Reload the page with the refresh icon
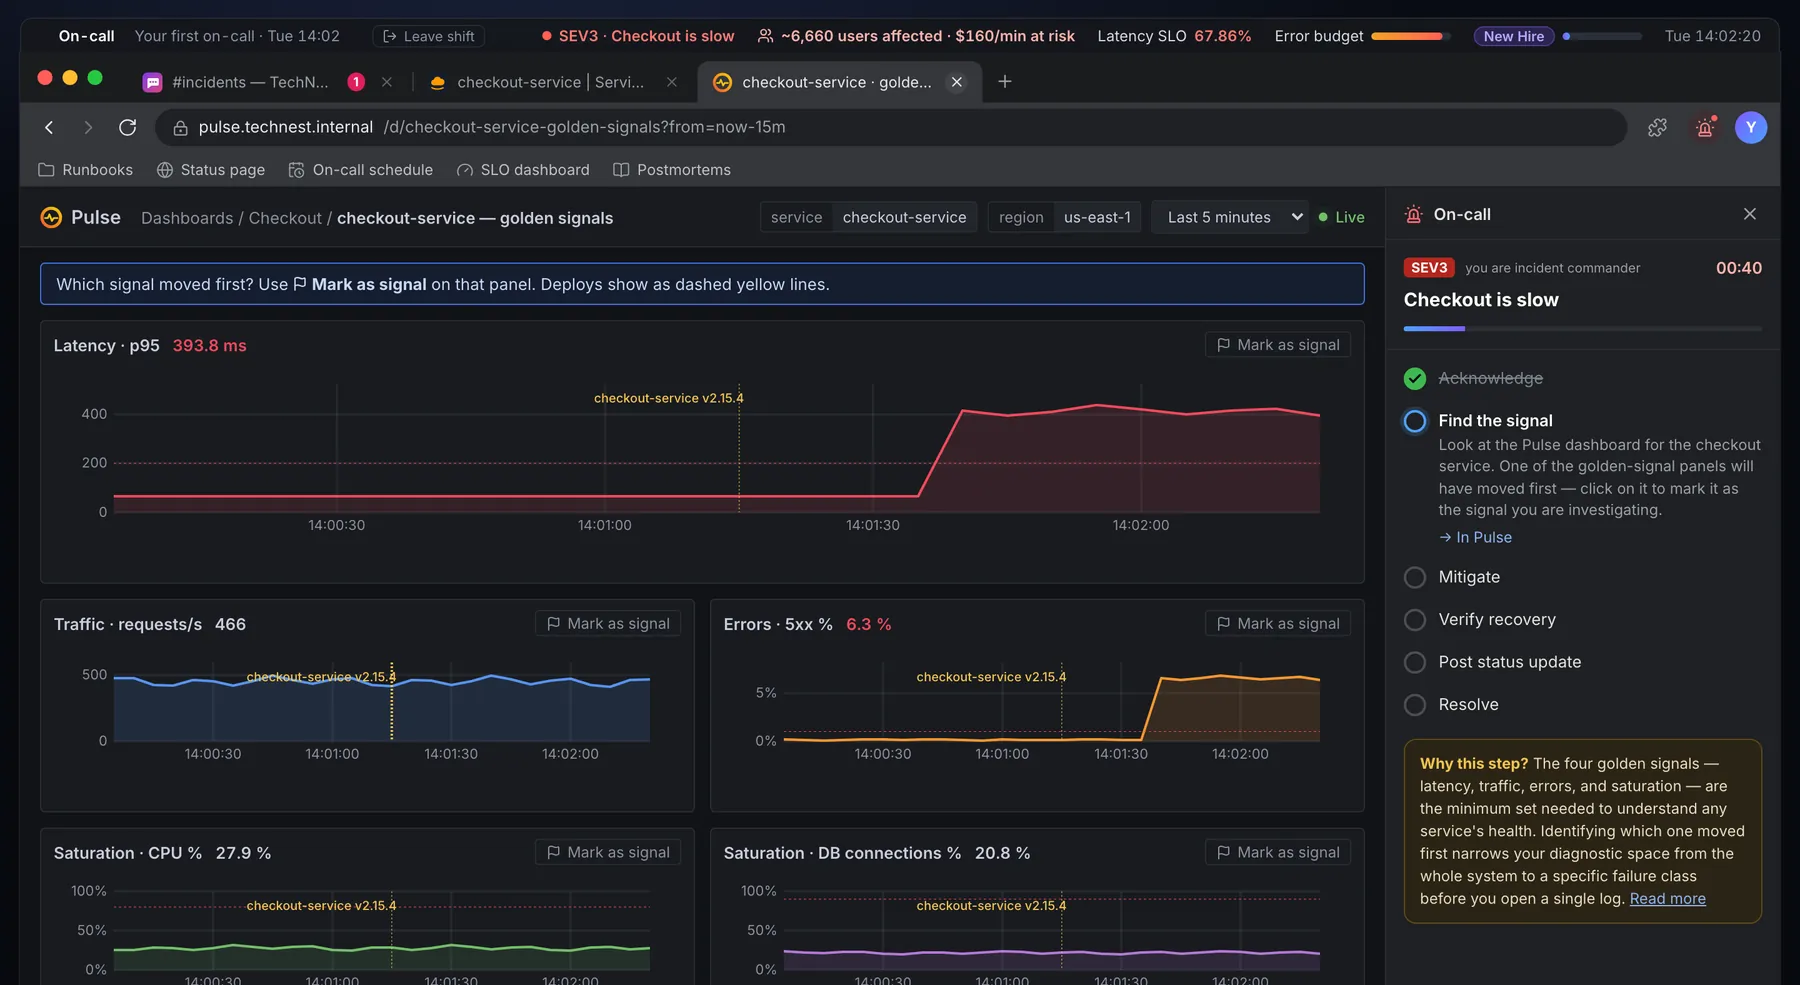Image resolution: width=1800 pixels, height=985 pixels. pyautogui.click(x=127, y=127)
